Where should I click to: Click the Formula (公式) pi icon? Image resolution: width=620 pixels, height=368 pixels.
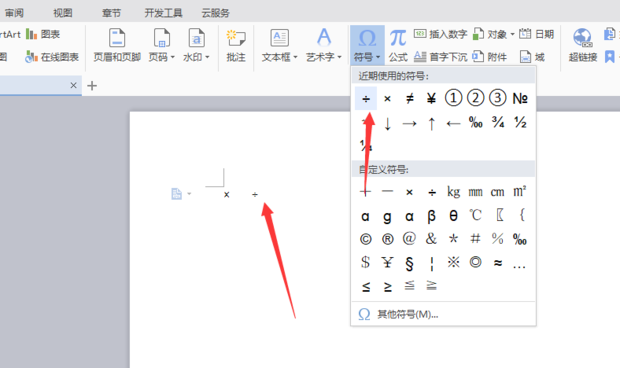(398, 38)
